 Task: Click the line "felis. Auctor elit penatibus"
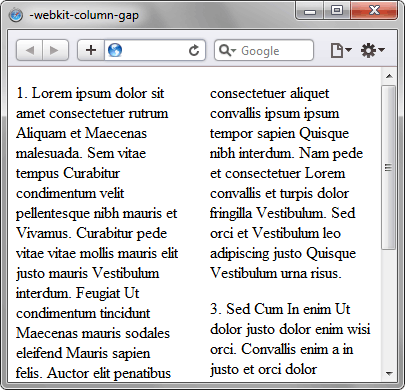pos(93,373)
